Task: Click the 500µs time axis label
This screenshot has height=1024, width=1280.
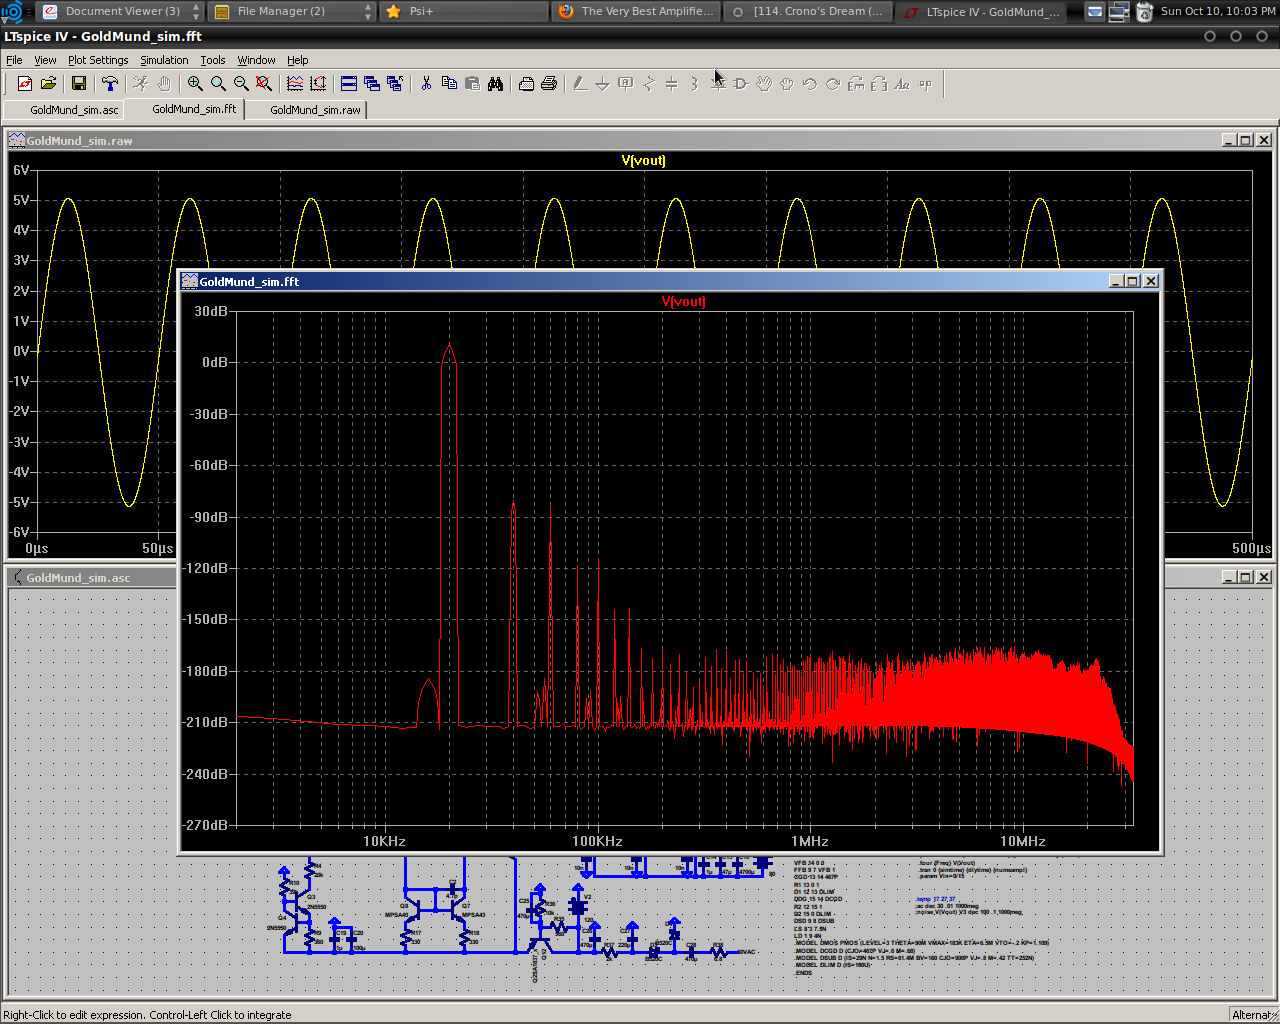Action: [x=1251, y=548]
